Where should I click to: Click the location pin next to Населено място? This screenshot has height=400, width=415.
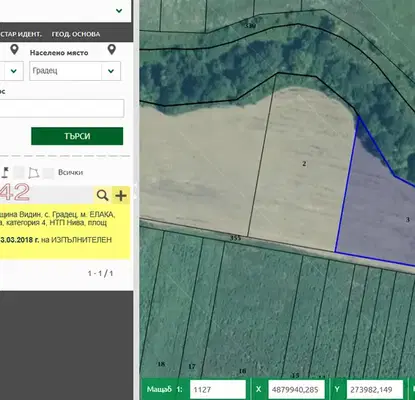pyautogui.click(x=112, y=50)
